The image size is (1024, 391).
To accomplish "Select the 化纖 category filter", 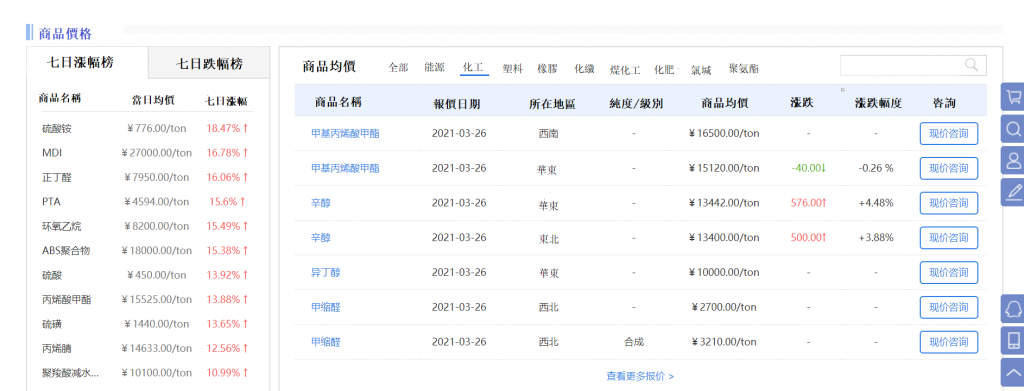I will point(584,68).
